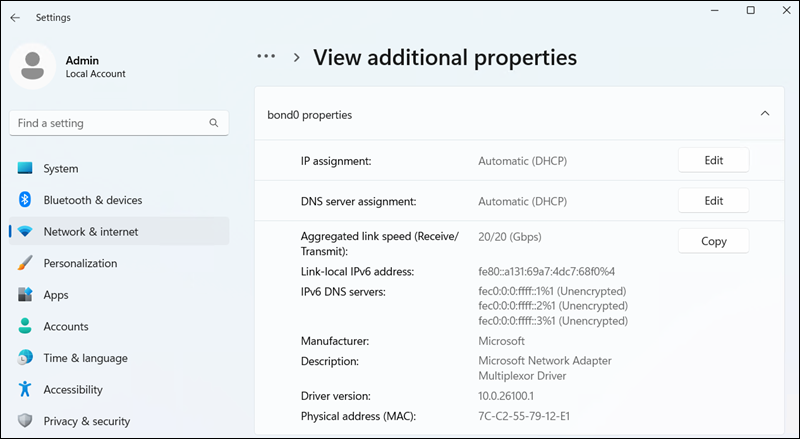Click the fec0:0:0:ffff::3%1 DNS server entry

click(x=553, y=321)
